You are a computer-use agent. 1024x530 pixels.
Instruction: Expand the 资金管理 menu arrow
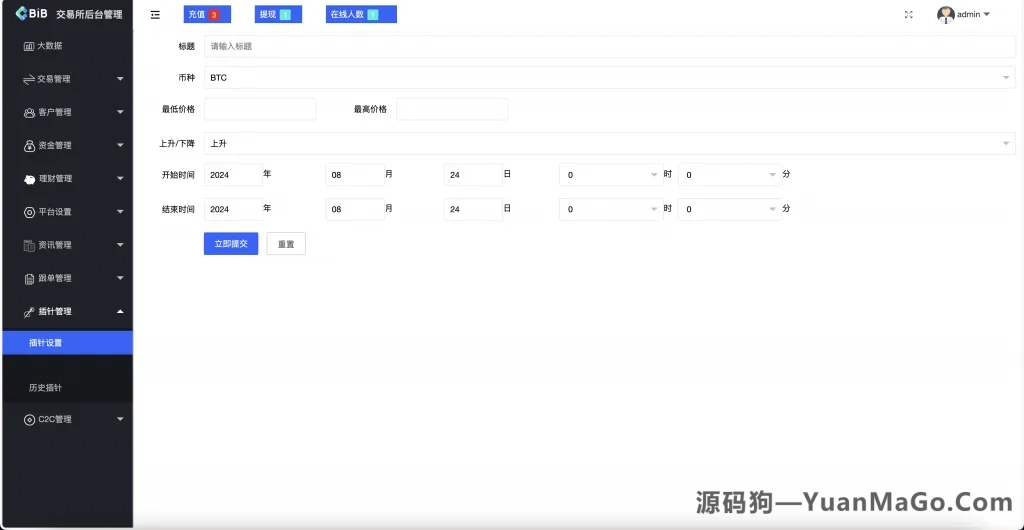click(x=120, y=146)
